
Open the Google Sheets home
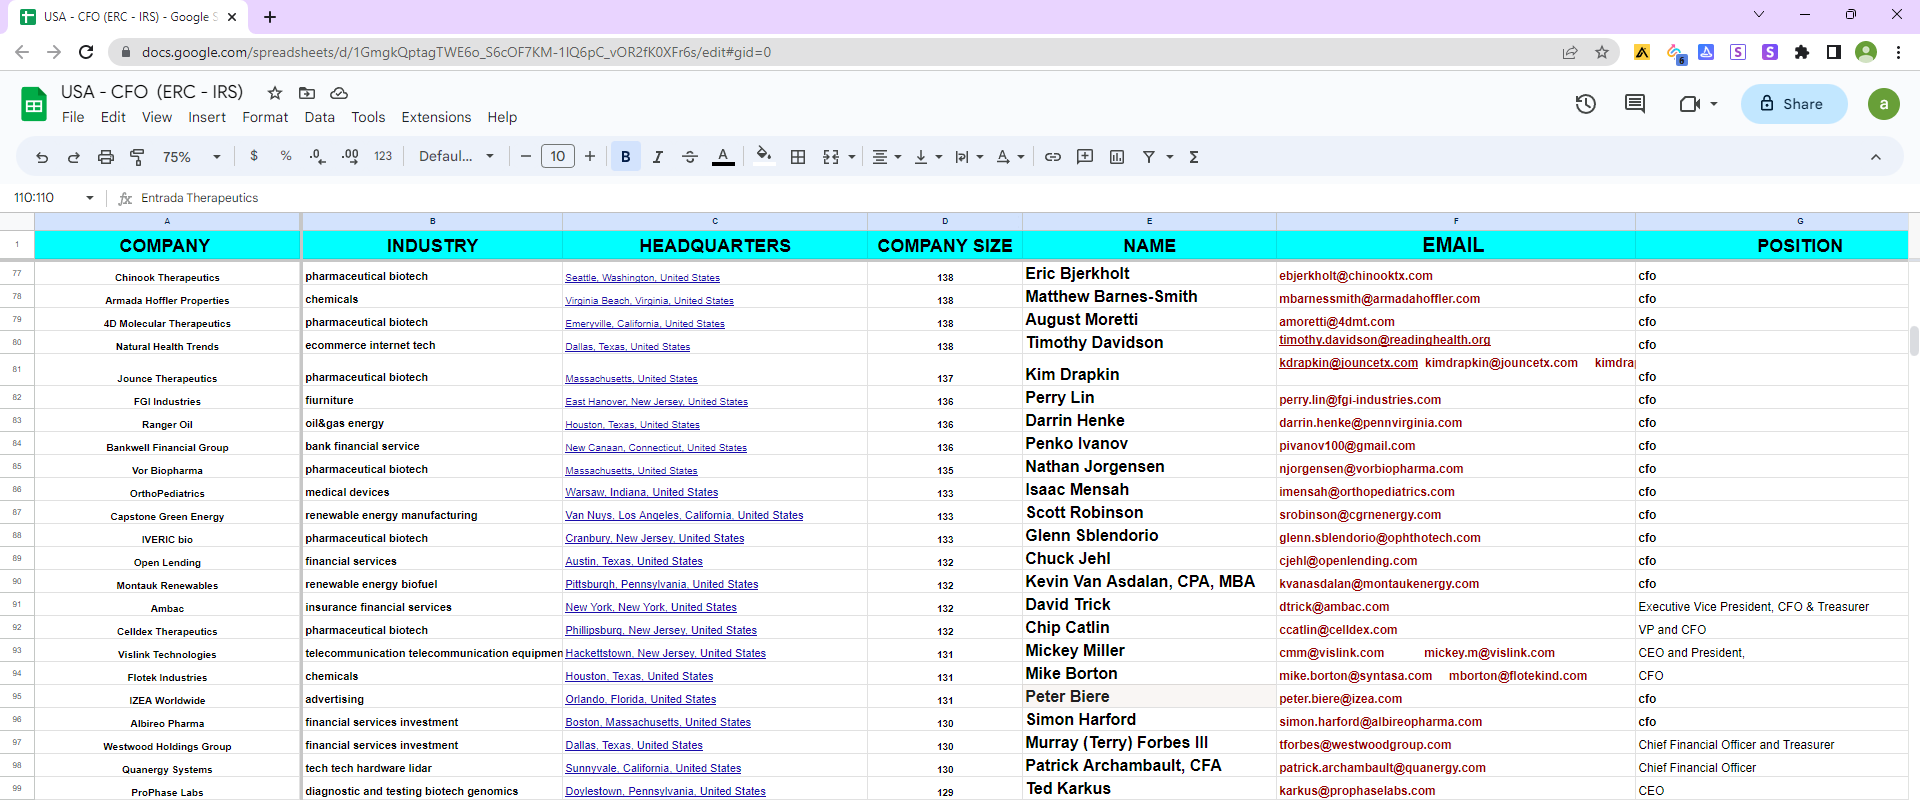point(34,104)
